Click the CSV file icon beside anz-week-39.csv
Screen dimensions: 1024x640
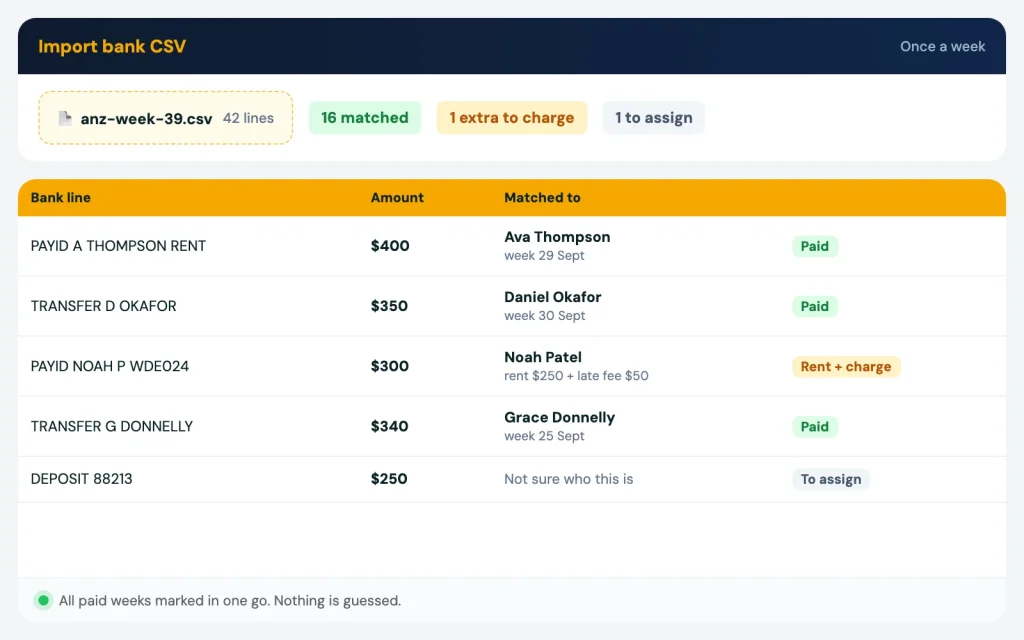coord(65,118)
